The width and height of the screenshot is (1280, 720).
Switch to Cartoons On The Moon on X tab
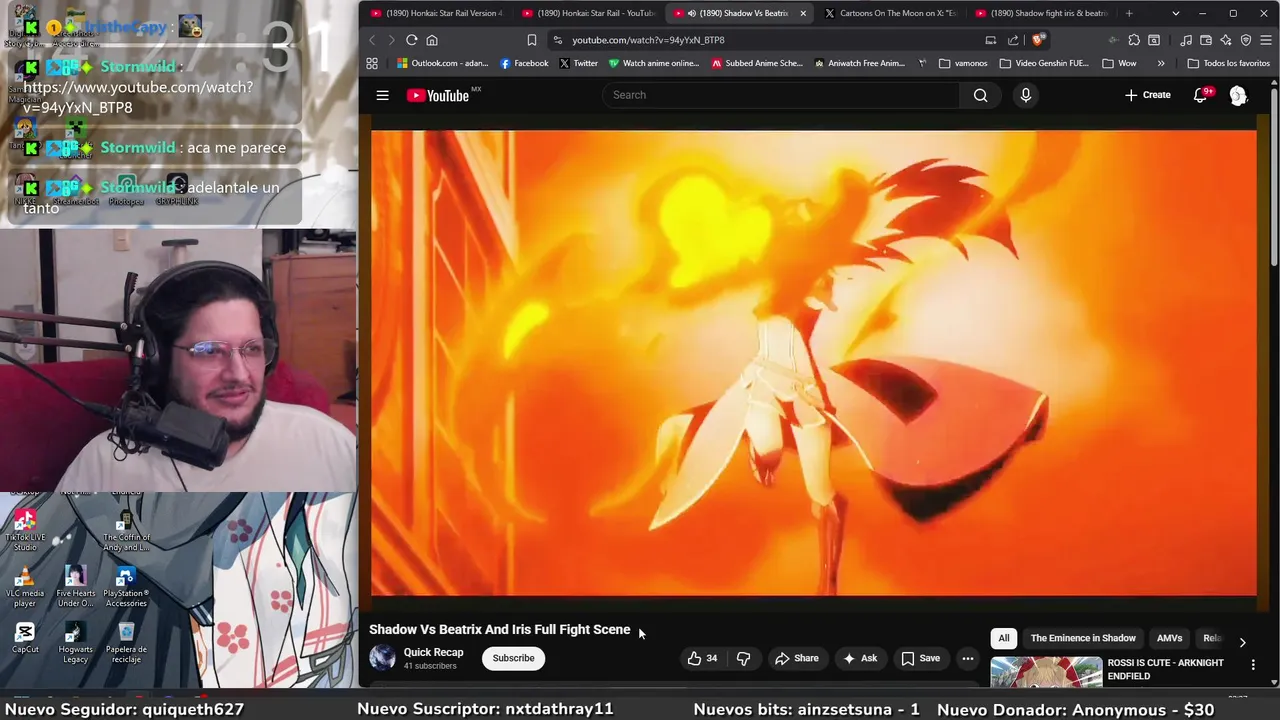point(891,13)
